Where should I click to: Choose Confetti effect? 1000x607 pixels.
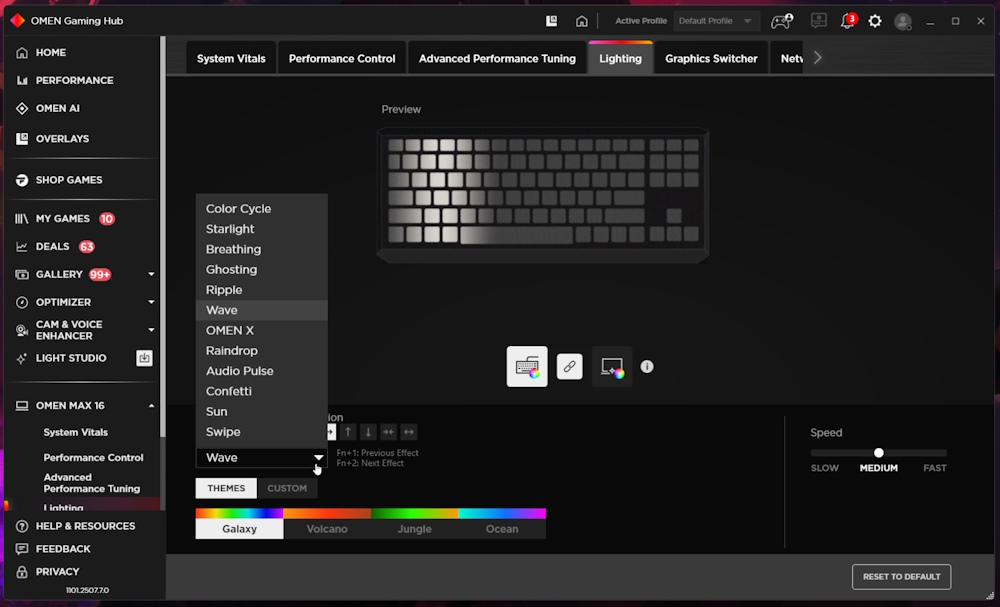[261, 391]
